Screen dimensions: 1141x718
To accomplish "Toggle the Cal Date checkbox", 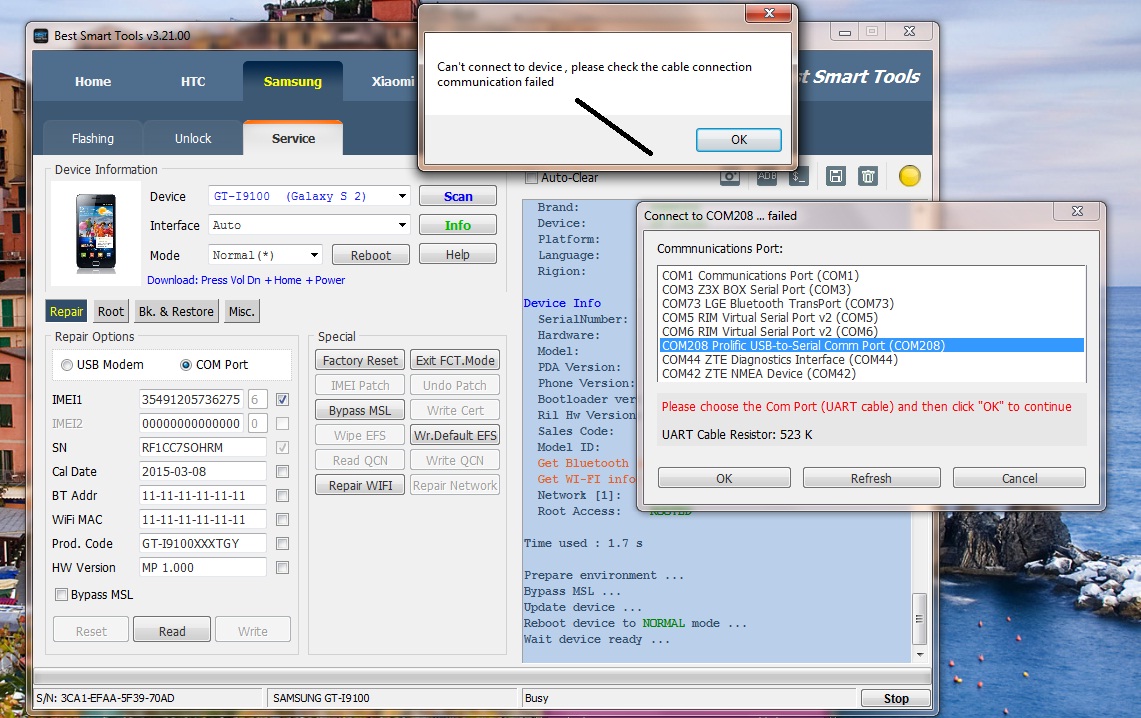I will click(283, 471).
